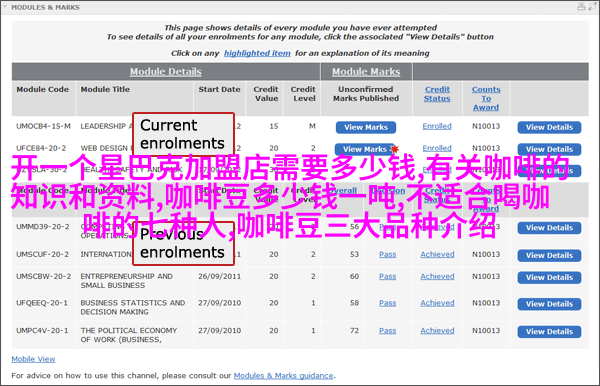
Task: Click Enrolled status for UMOCB4-15-M
Action: tap(437, 126)
